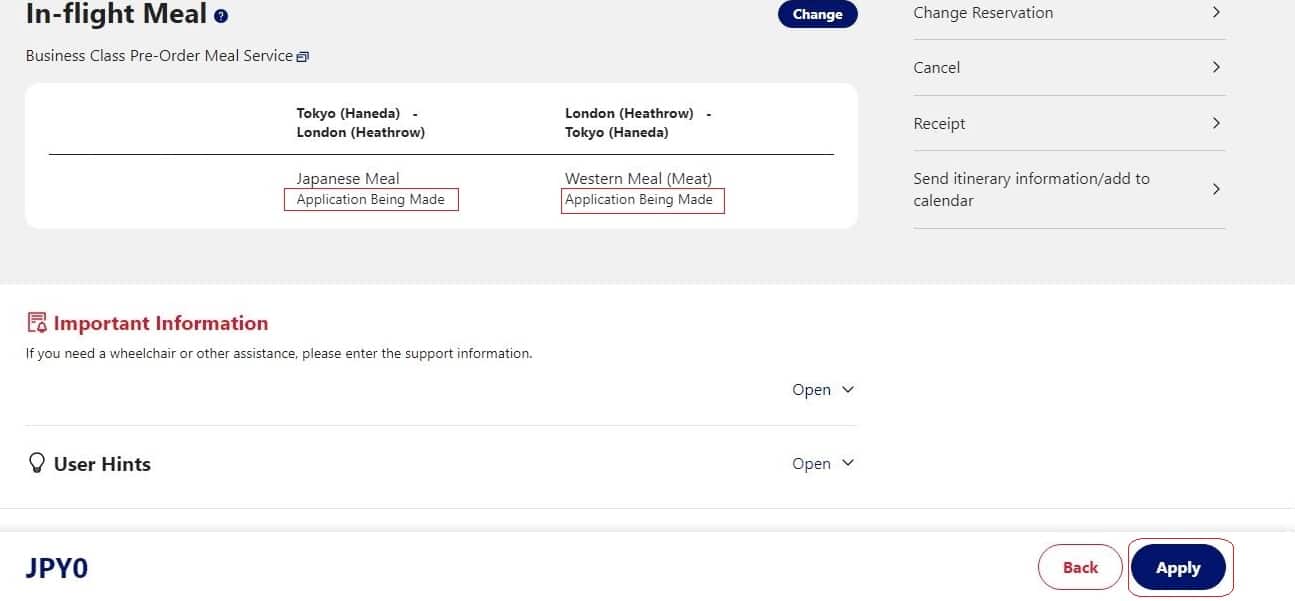
Task: Expand the Important Information section with Open
Action: [x=811, y=390]
